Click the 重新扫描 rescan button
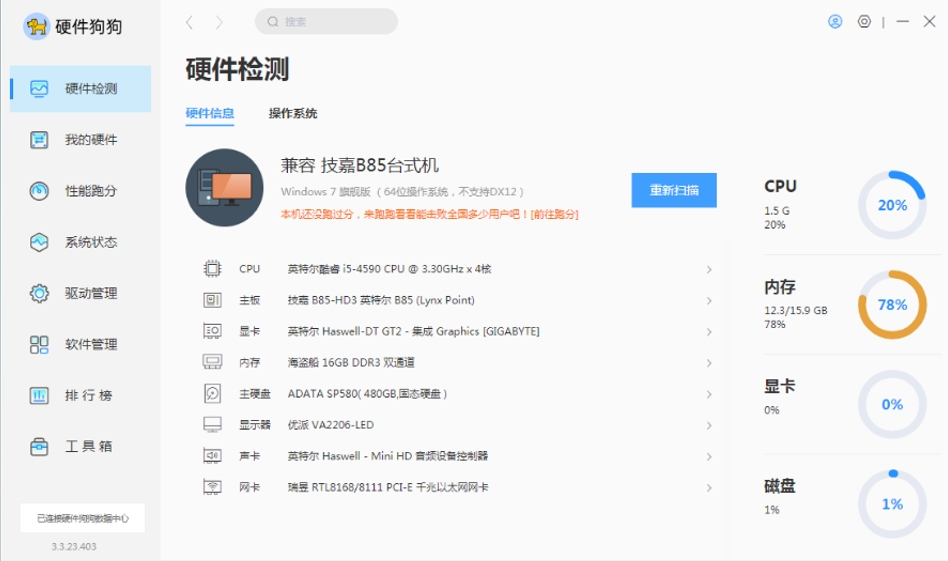Screen dimensions: 948x561 click(x=674, y=190)
